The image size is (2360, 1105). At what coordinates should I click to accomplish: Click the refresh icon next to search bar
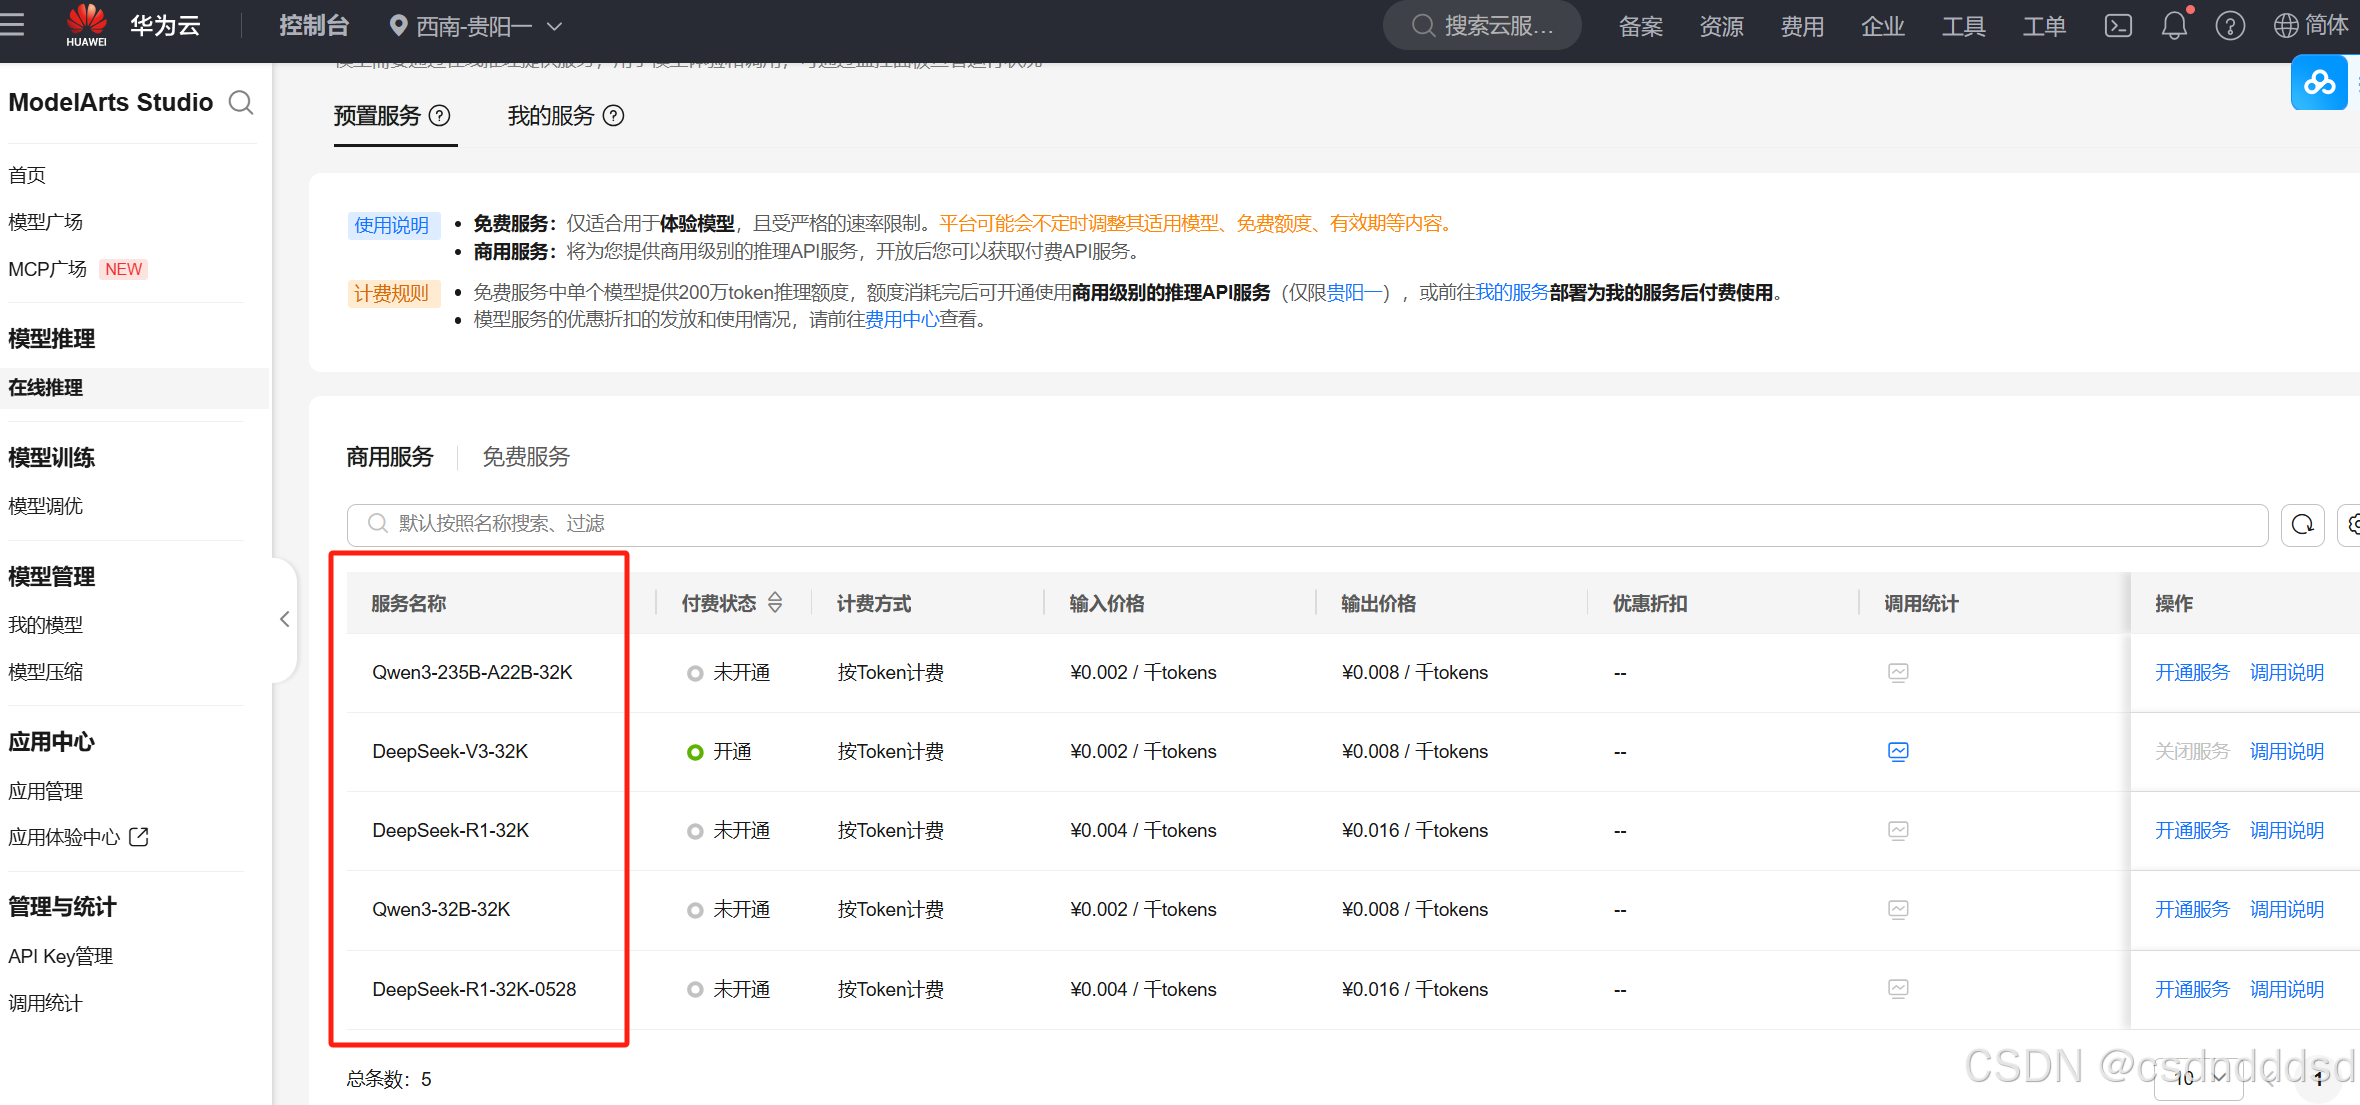2302,525
